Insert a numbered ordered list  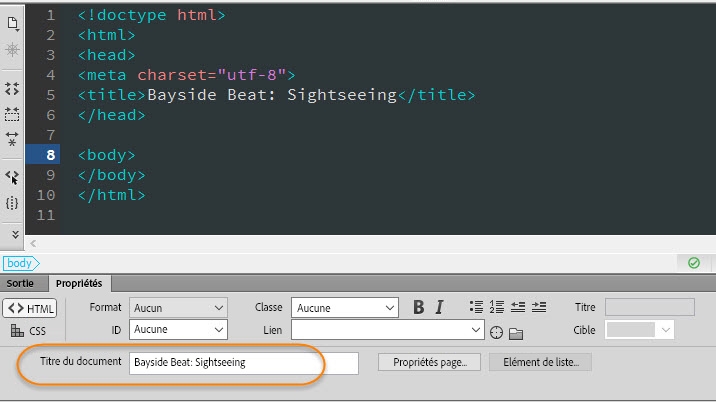[498, 307]
